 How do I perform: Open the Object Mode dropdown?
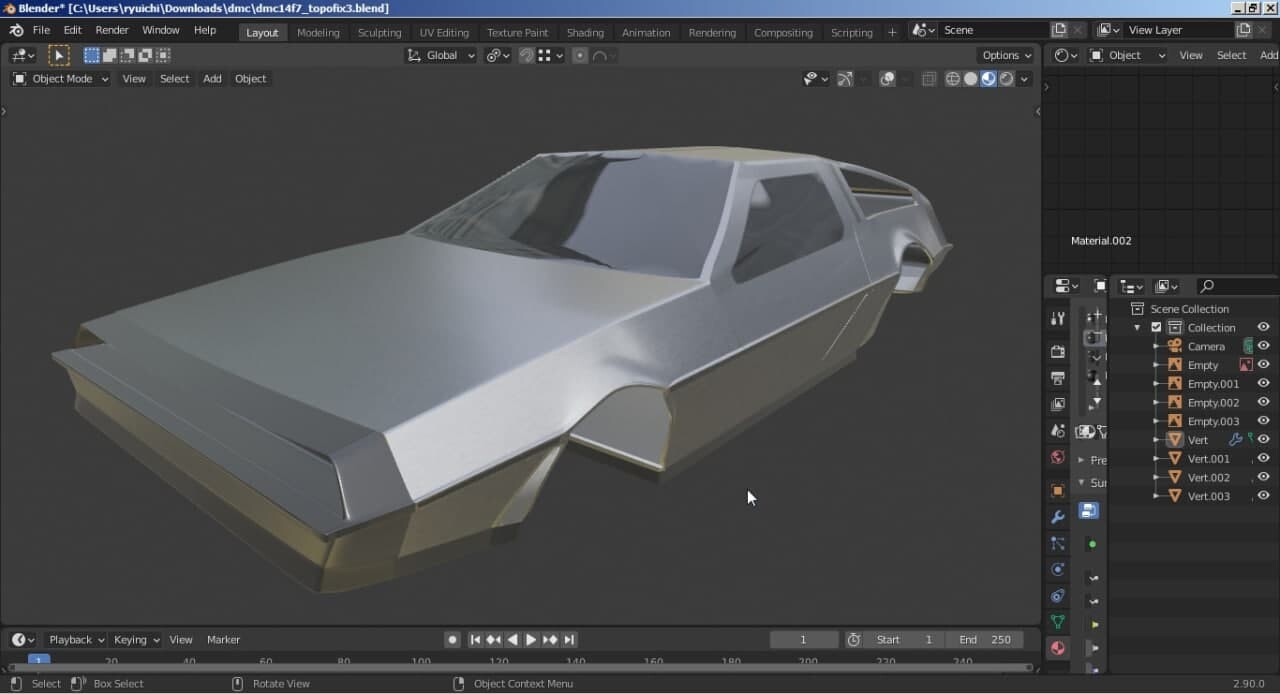pos(60,79)
